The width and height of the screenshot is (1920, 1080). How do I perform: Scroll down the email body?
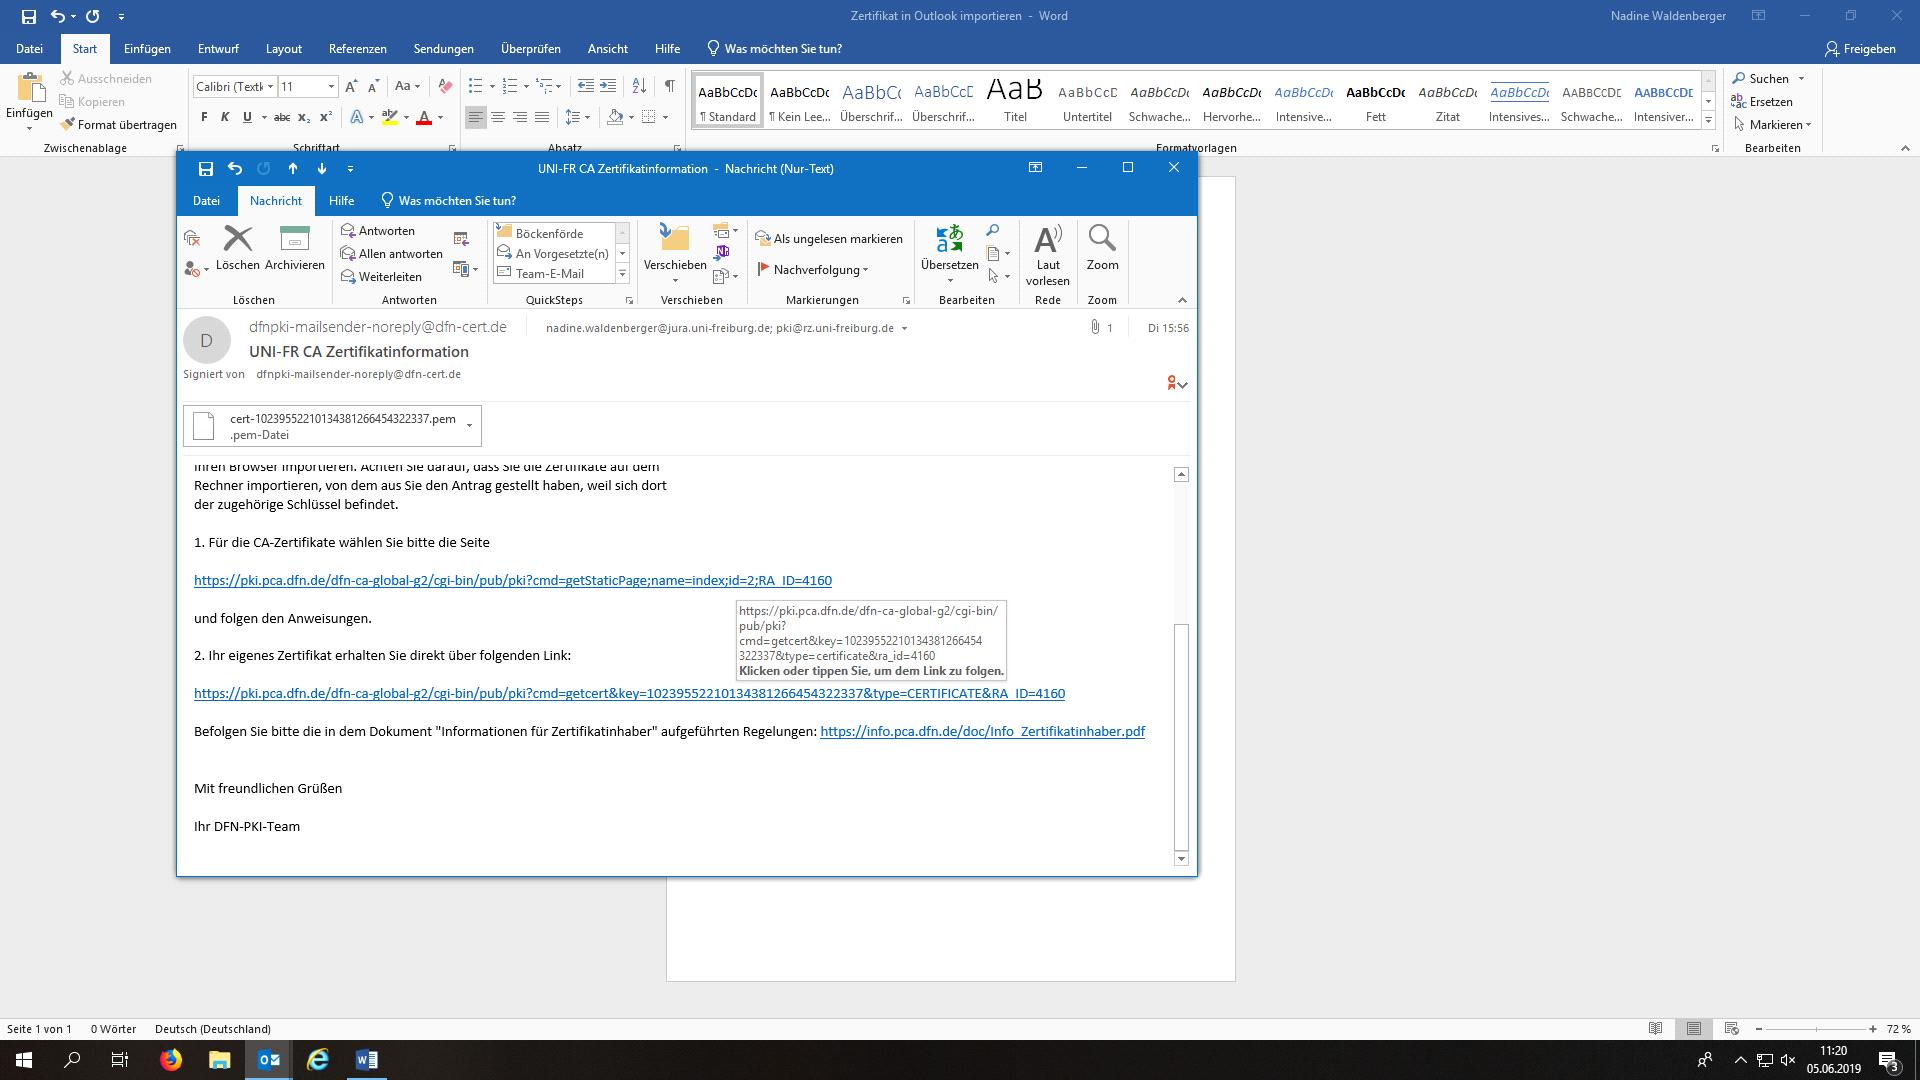pyautogui.click(x=1182, y=860)
